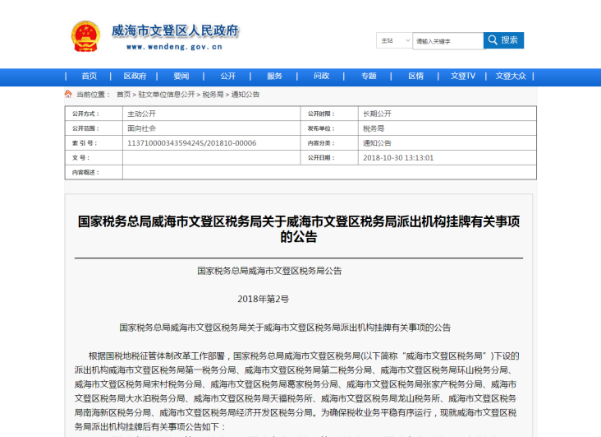This screenshot has height=437, width=601.
Task: Click the home icon beside 当前位置
Action: pyautogui.click(x=69, y=94)
